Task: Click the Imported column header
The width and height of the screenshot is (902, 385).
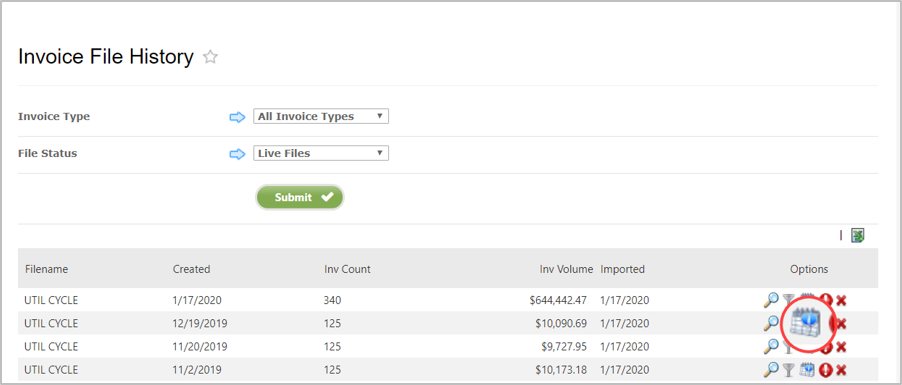Action: (x=623, y=269)
